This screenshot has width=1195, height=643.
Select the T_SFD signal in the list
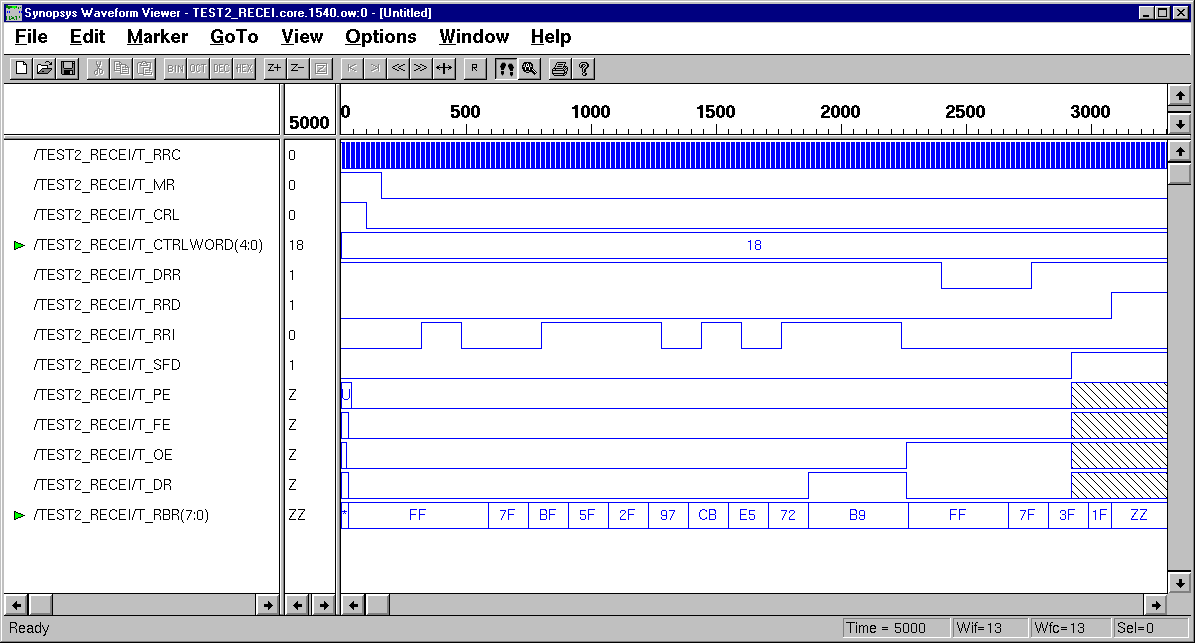[106, 365]
